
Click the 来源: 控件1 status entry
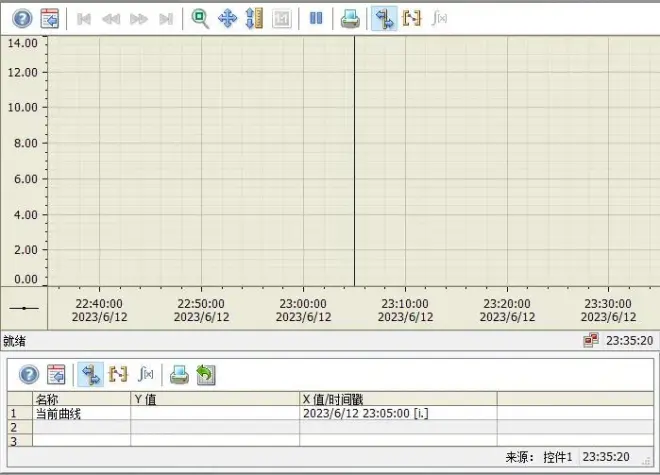click(539, 457)
